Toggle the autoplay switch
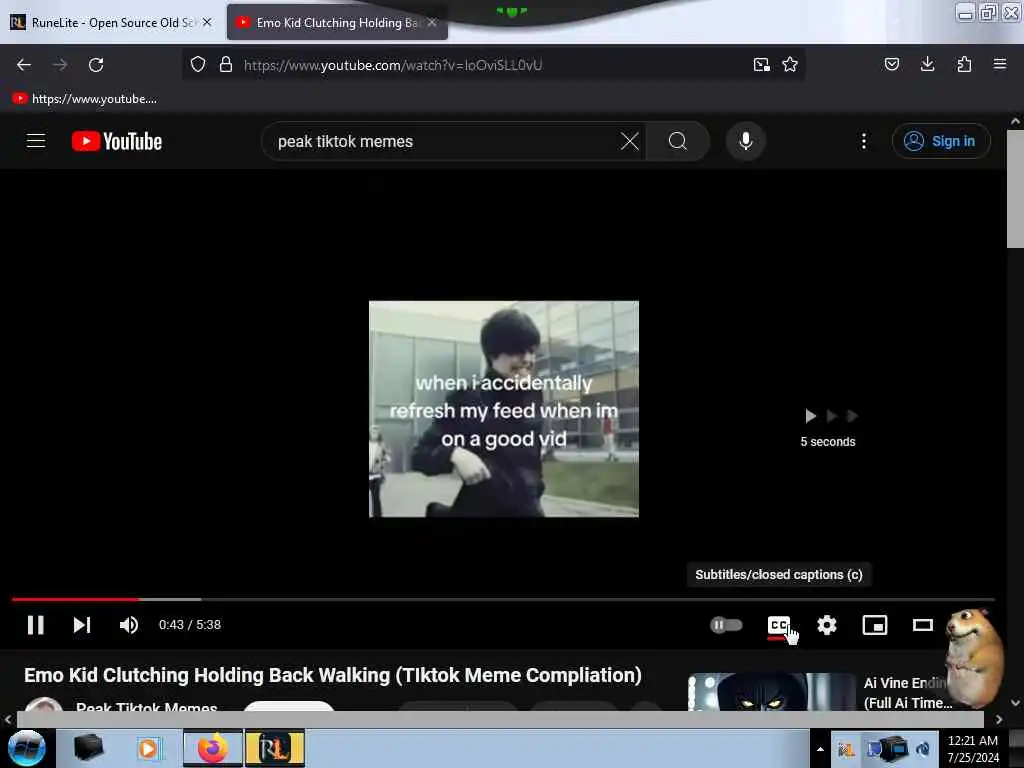 click(726, 625)
